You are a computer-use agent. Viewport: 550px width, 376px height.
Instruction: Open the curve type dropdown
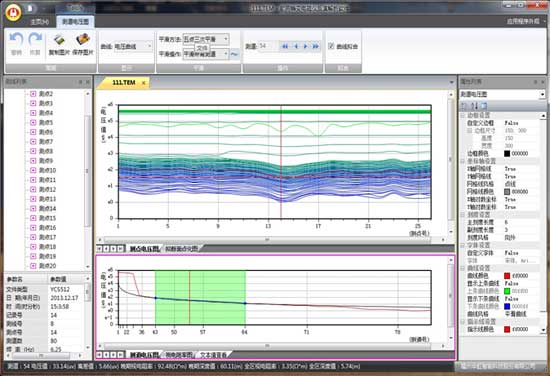click(133, 46)
